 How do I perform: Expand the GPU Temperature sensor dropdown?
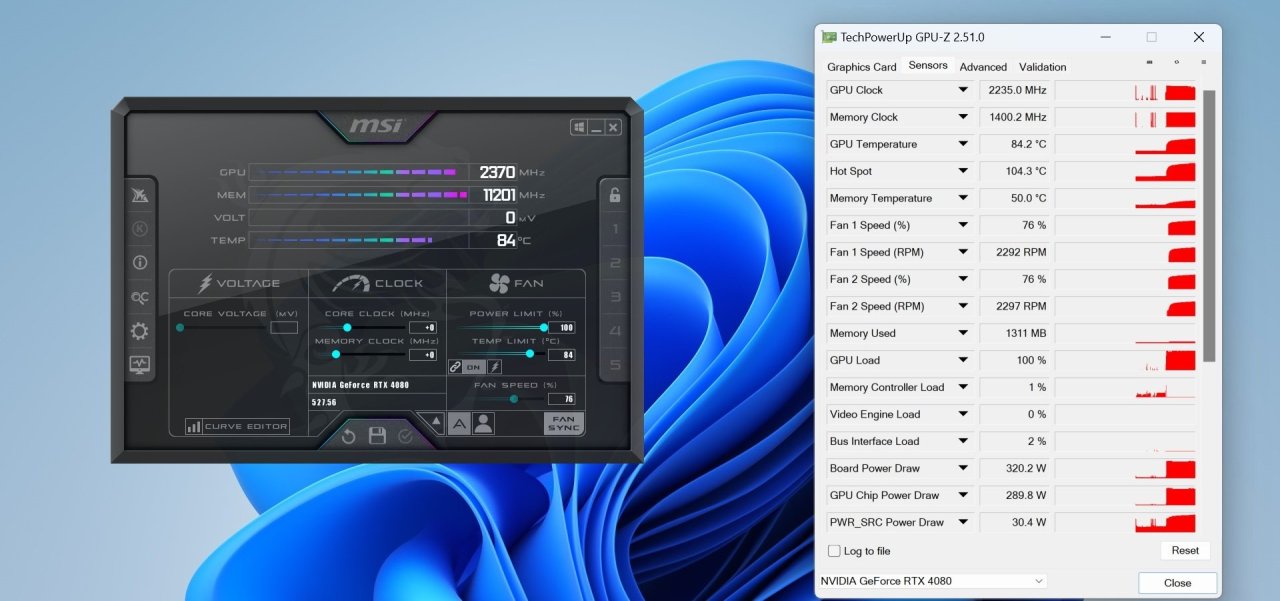point(962,144)
